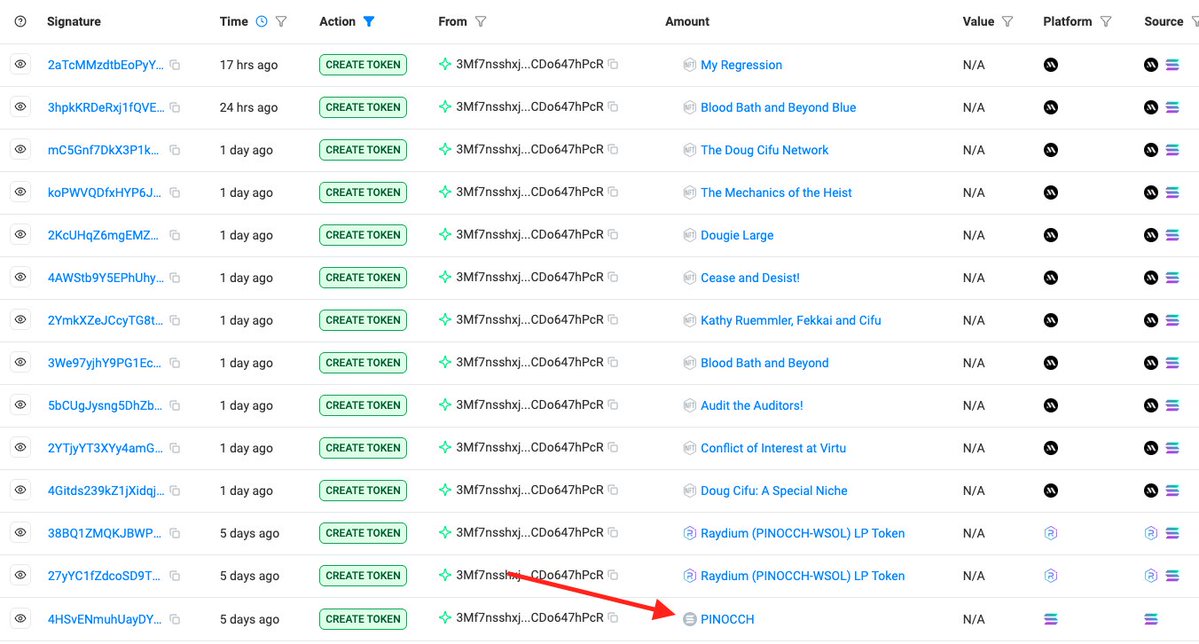
Task: Toggle eye icon for mC5Gnf7DkX3P1k row
Action: coord(21,149)
